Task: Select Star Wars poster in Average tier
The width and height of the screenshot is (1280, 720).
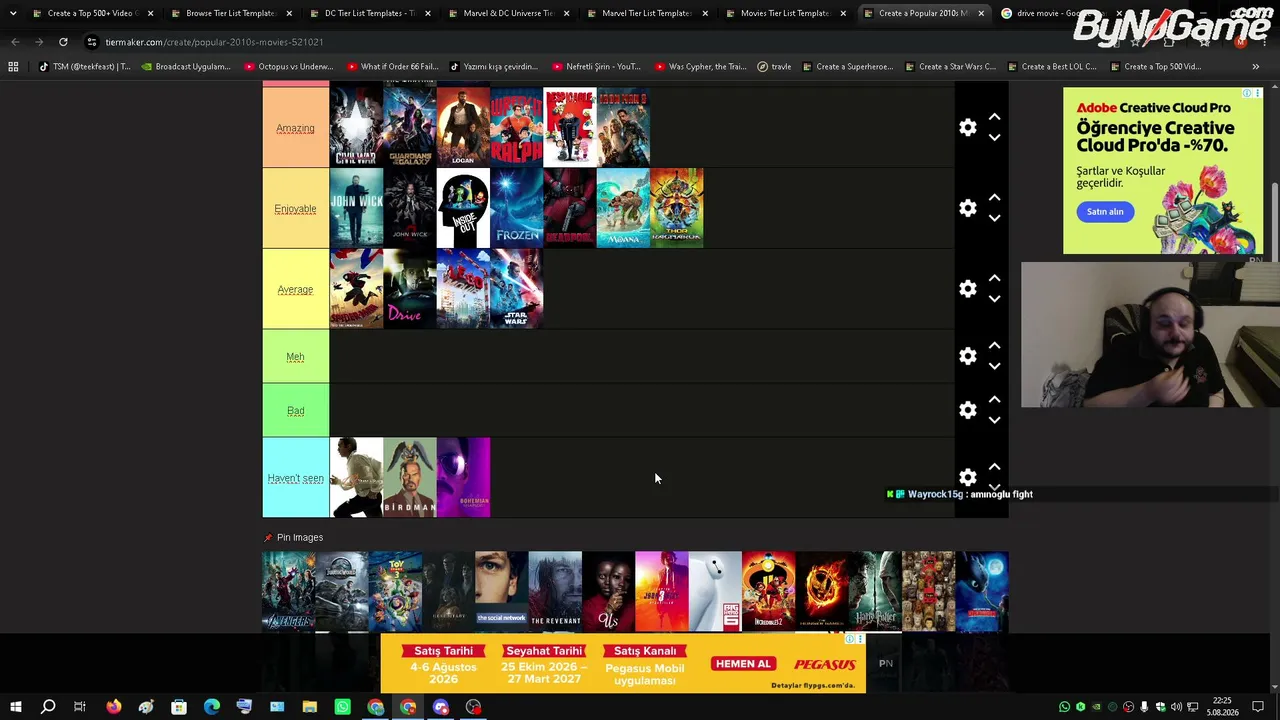Action: [516, 289]
